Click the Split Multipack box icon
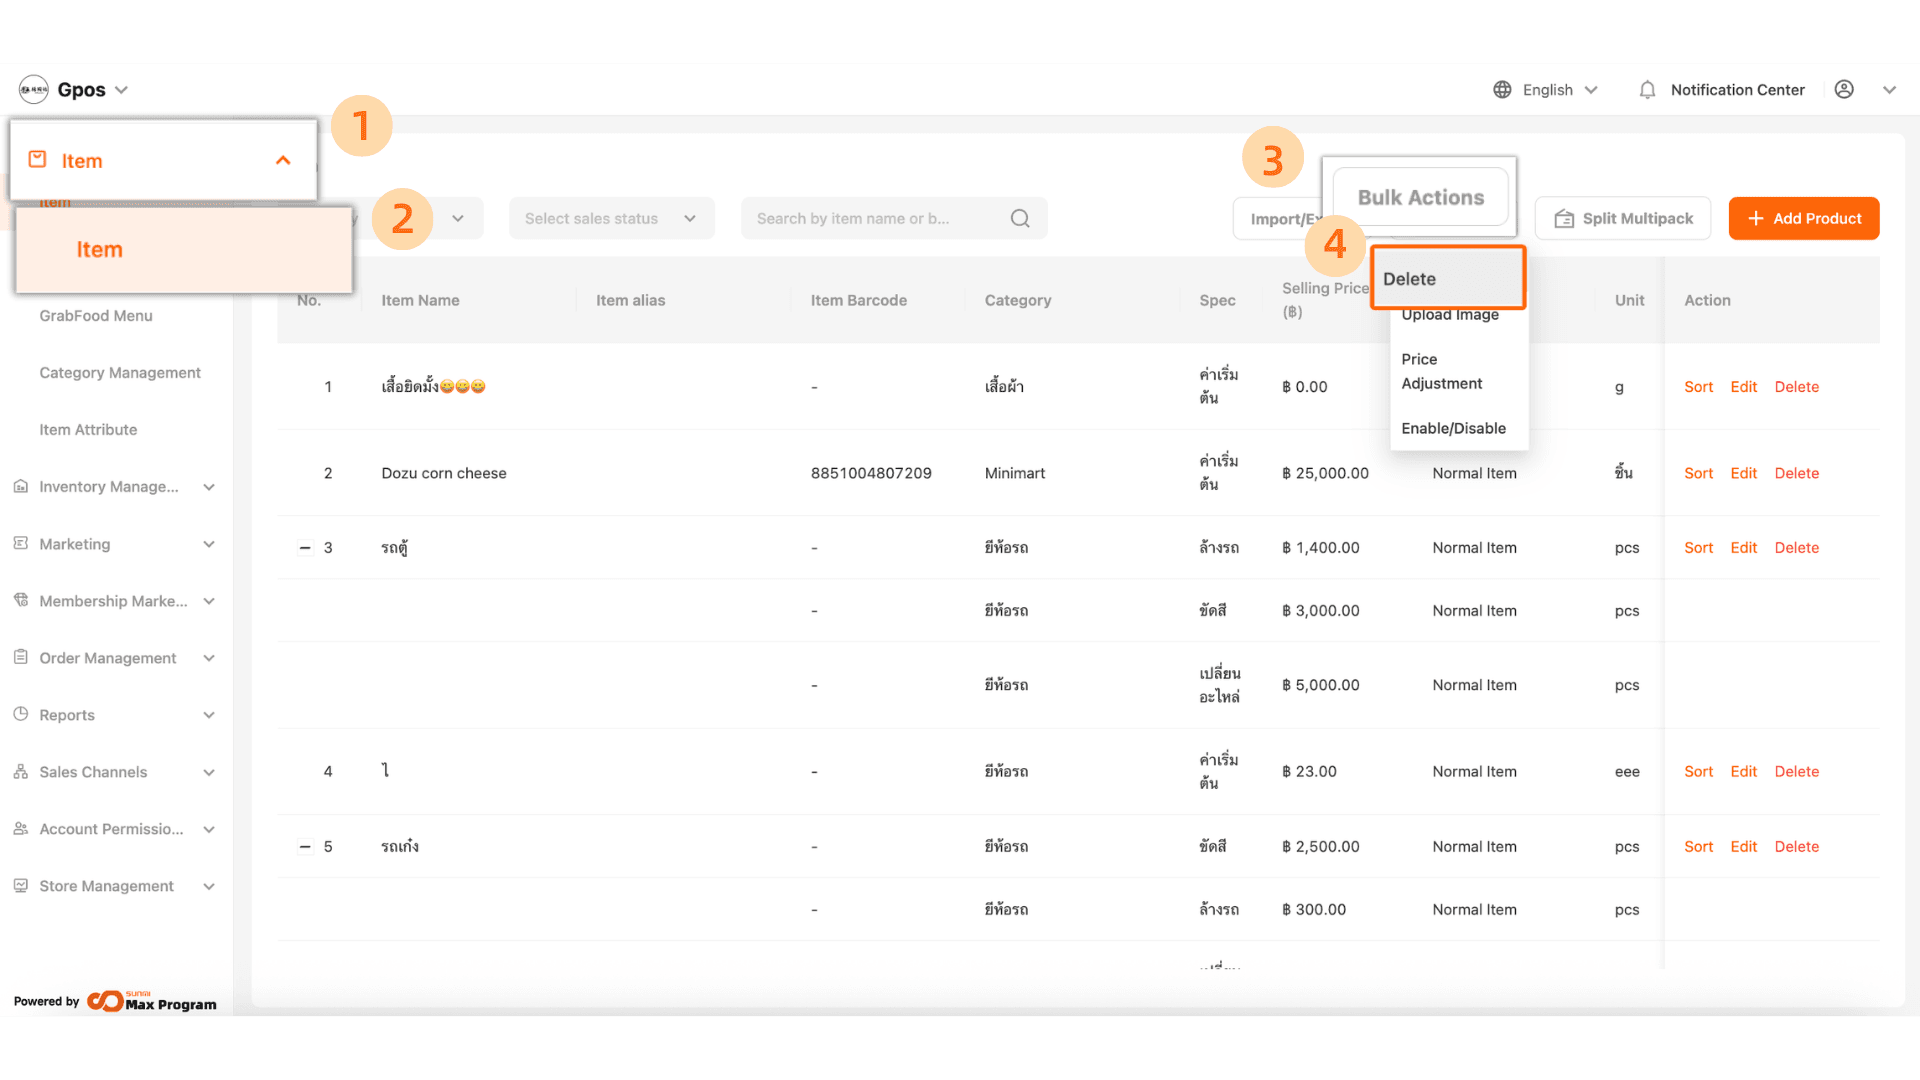1920x1080 pixels. click(x=1564, y=219)
